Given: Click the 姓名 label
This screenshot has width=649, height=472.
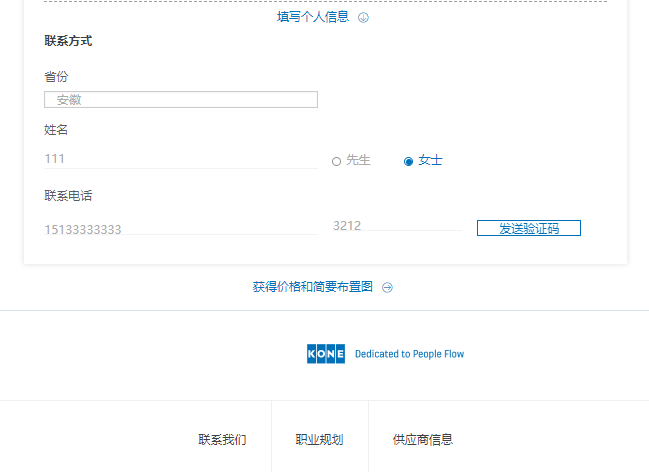Looking at the screenshot, I should click(x=56, y=130).
